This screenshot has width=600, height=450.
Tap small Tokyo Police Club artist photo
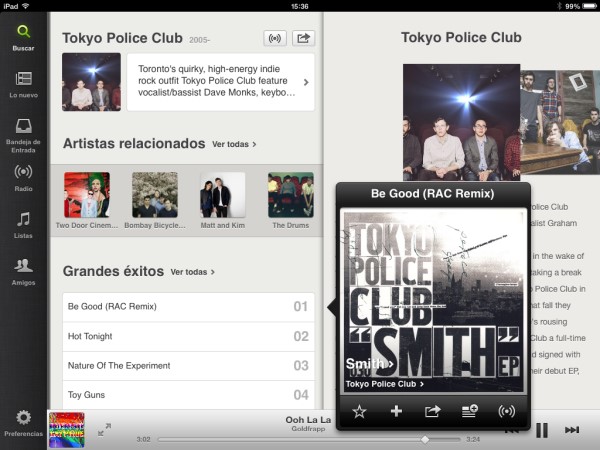click(91, 82)
